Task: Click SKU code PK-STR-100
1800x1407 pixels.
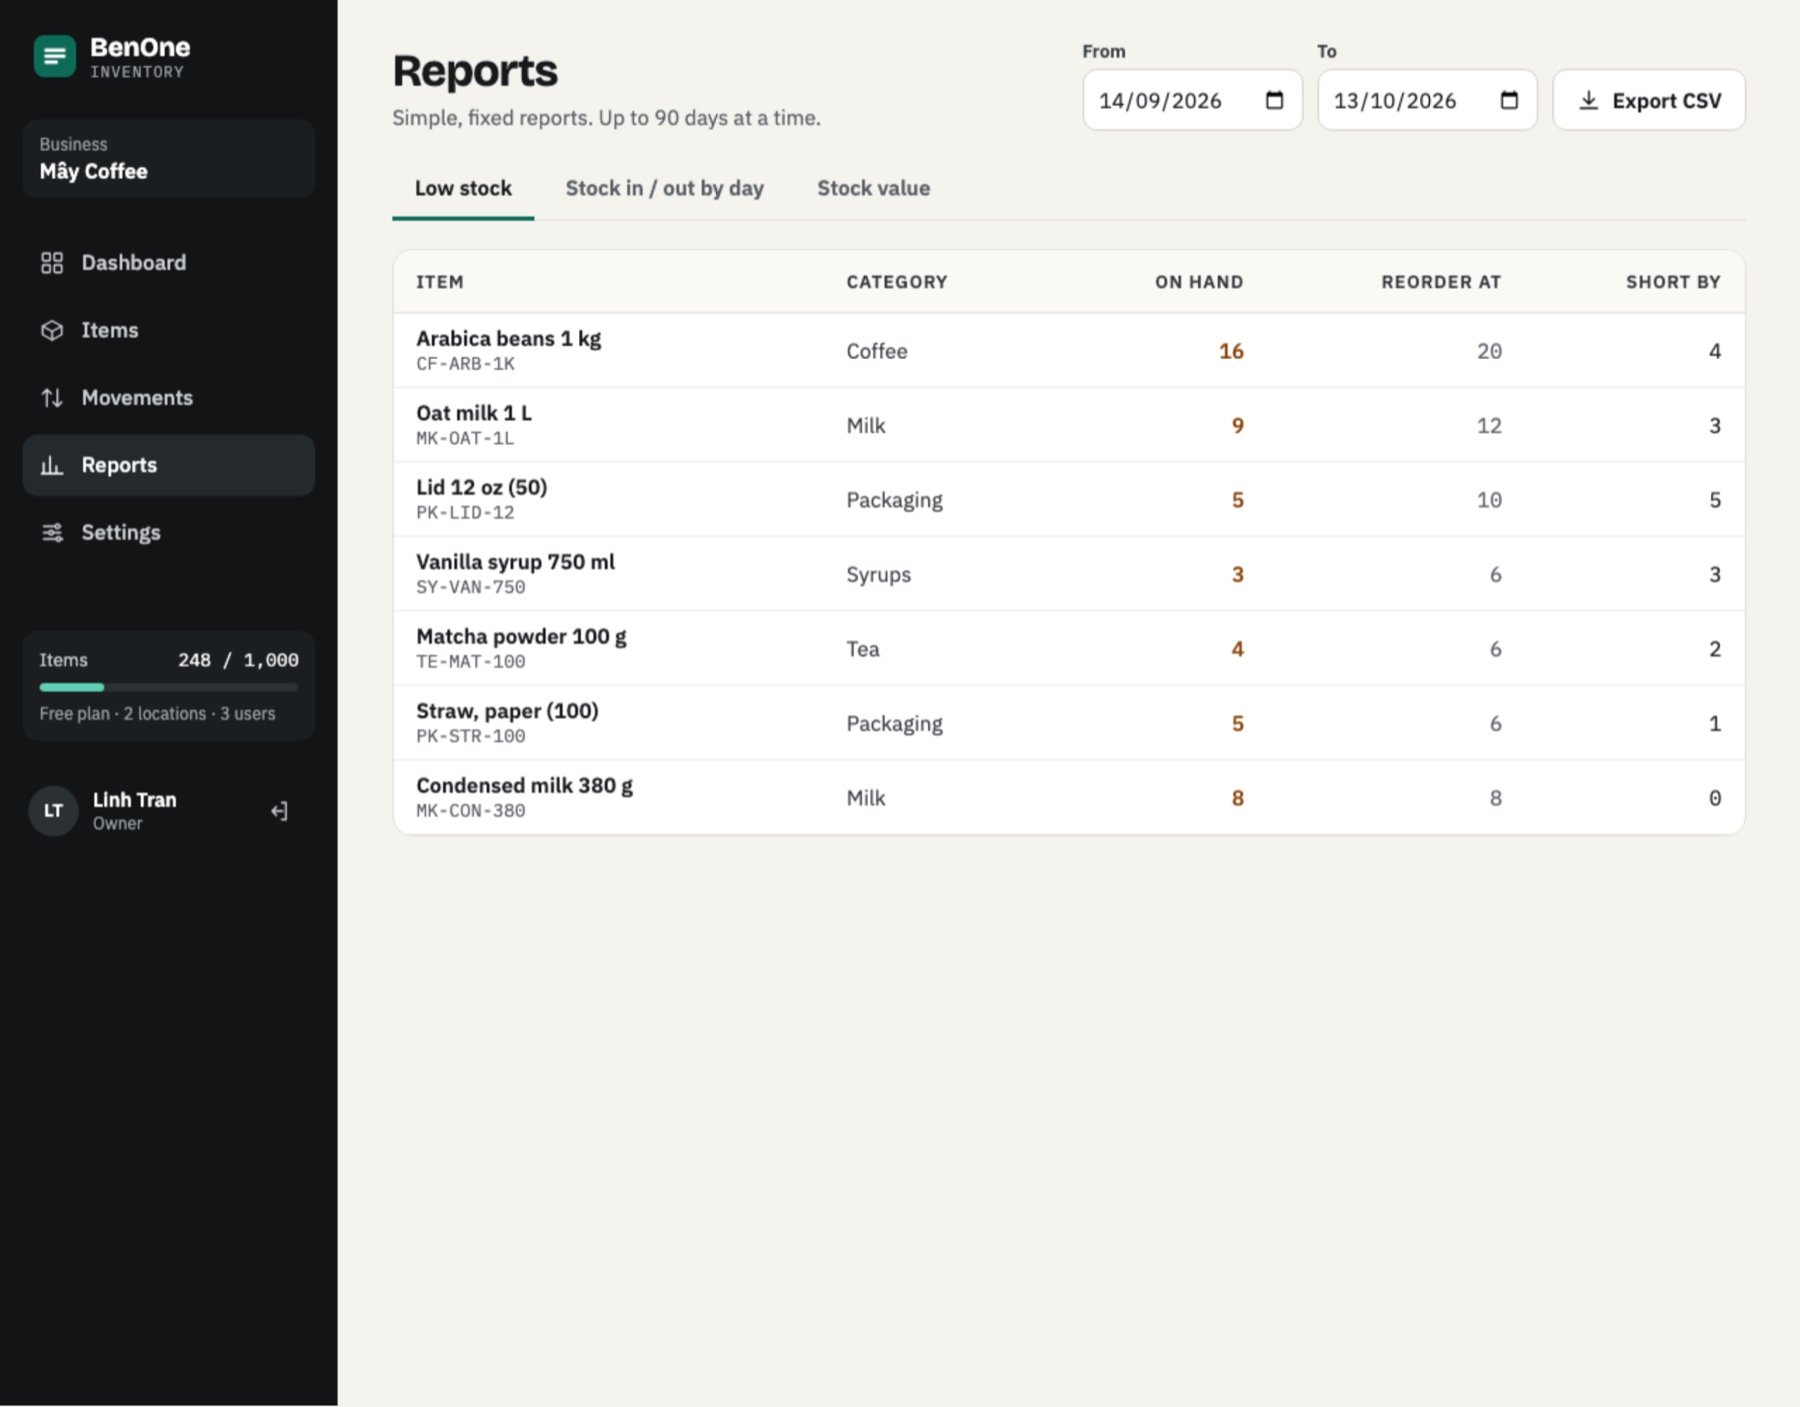Action: 470,736
